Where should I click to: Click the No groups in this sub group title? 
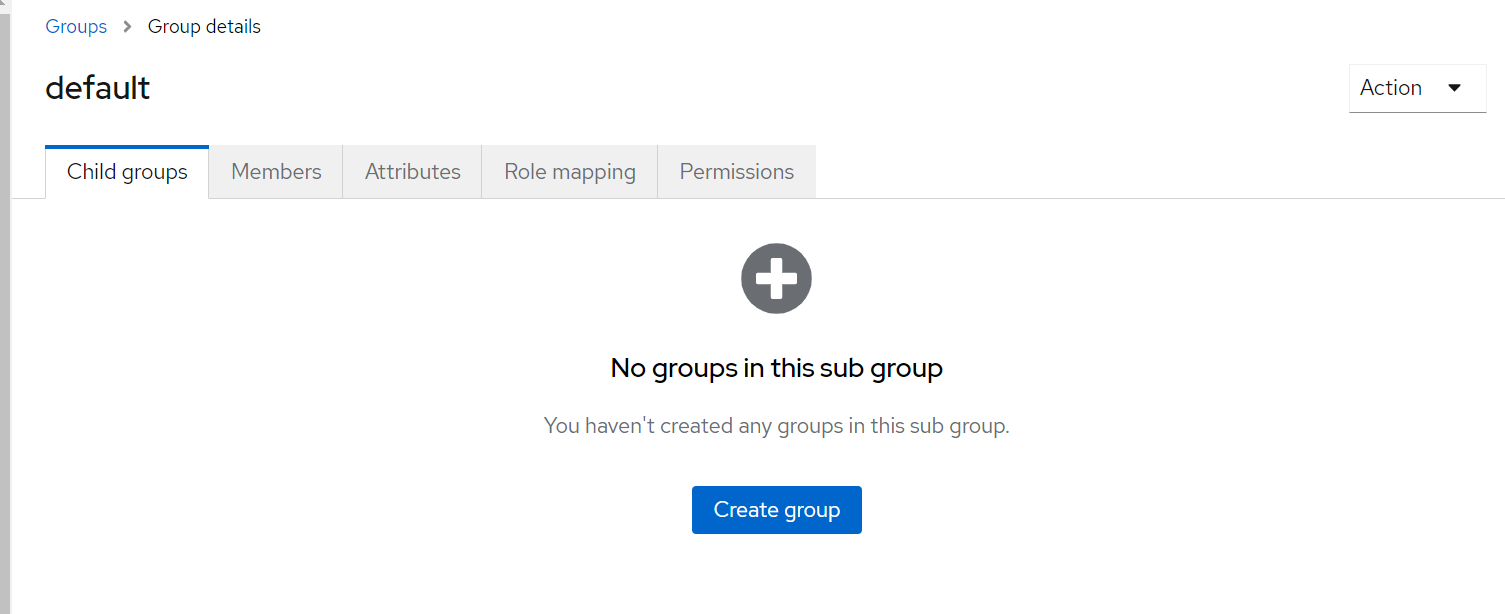(x=776, y=368)
